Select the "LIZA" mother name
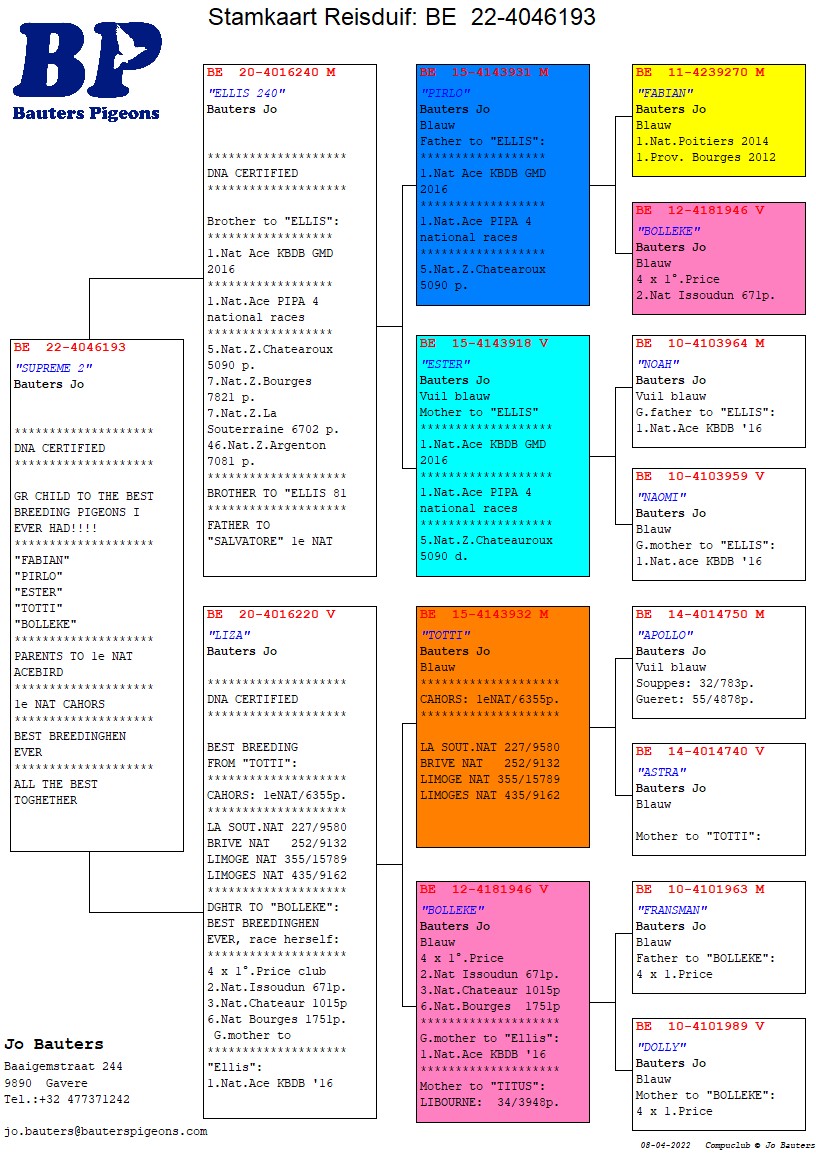Viewport: 816px width, 1172px height. click(228, 635)
